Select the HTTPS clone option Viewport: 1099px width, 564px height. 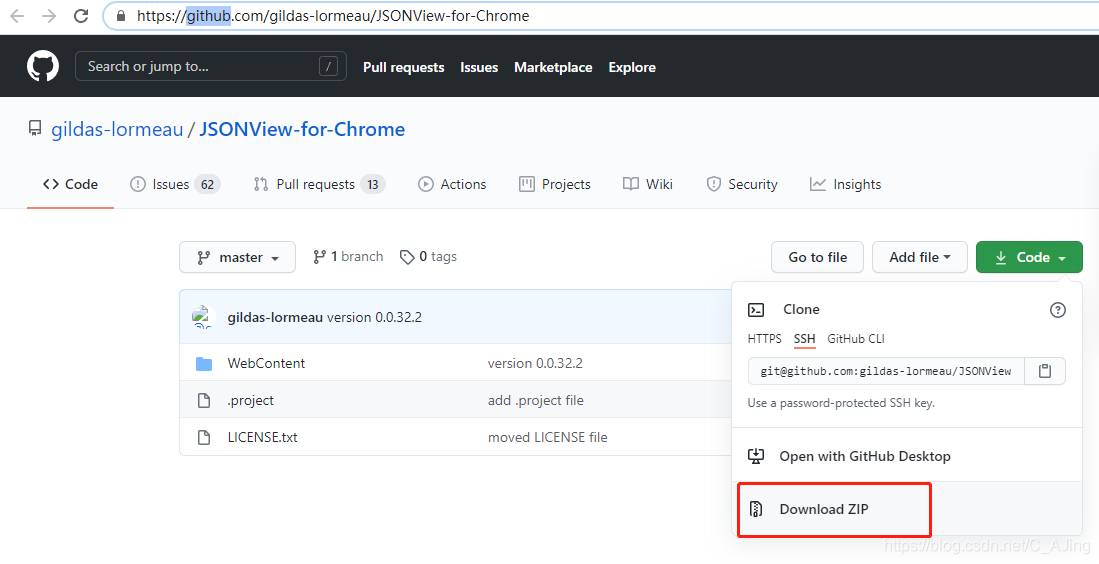click(765, 339)
